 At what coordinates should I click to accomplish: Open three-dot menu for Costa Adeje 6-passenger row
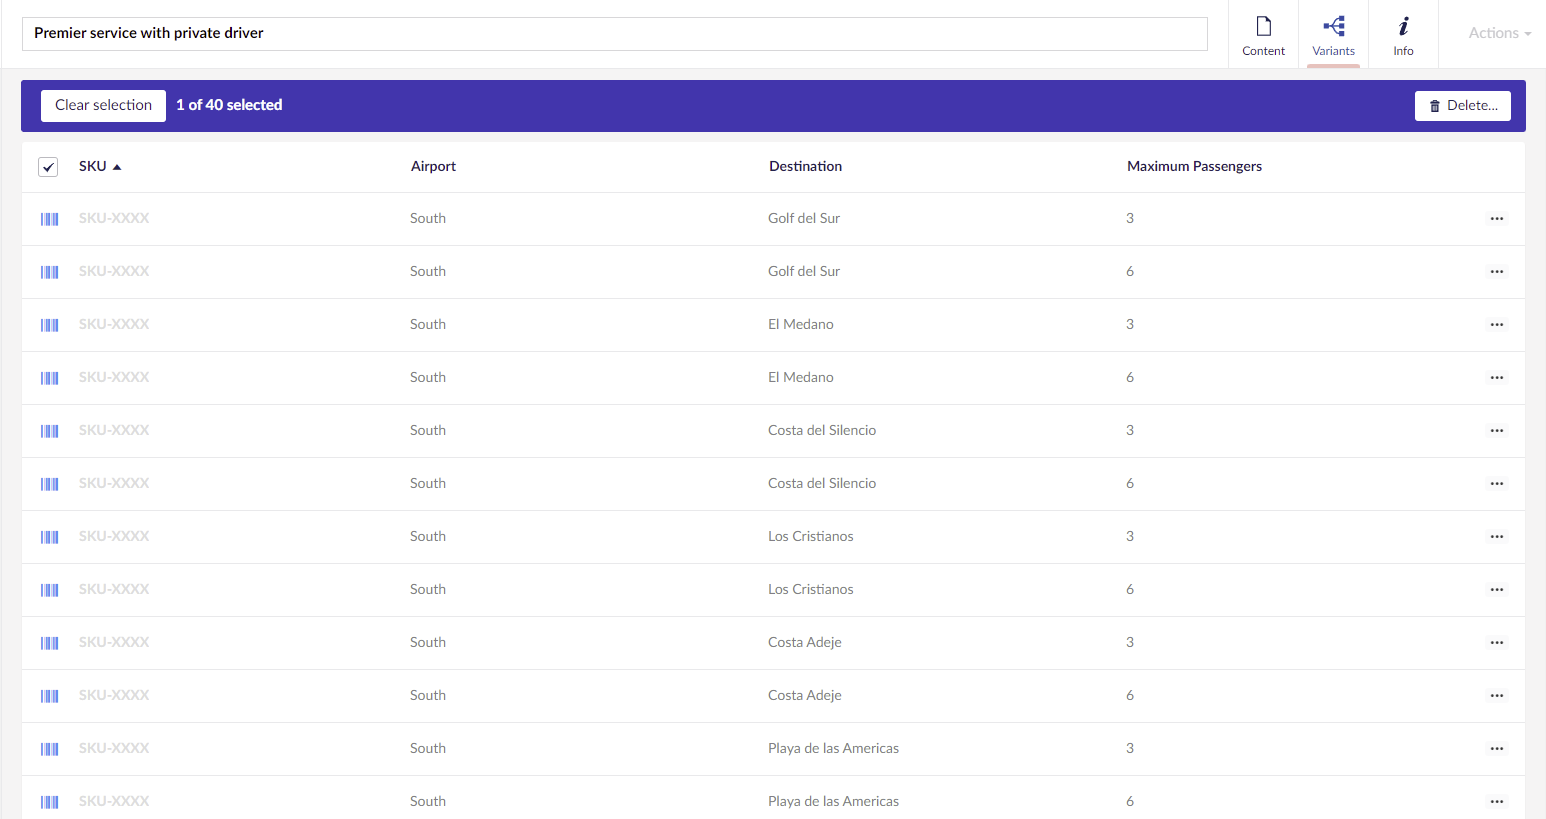(1497, 695)
